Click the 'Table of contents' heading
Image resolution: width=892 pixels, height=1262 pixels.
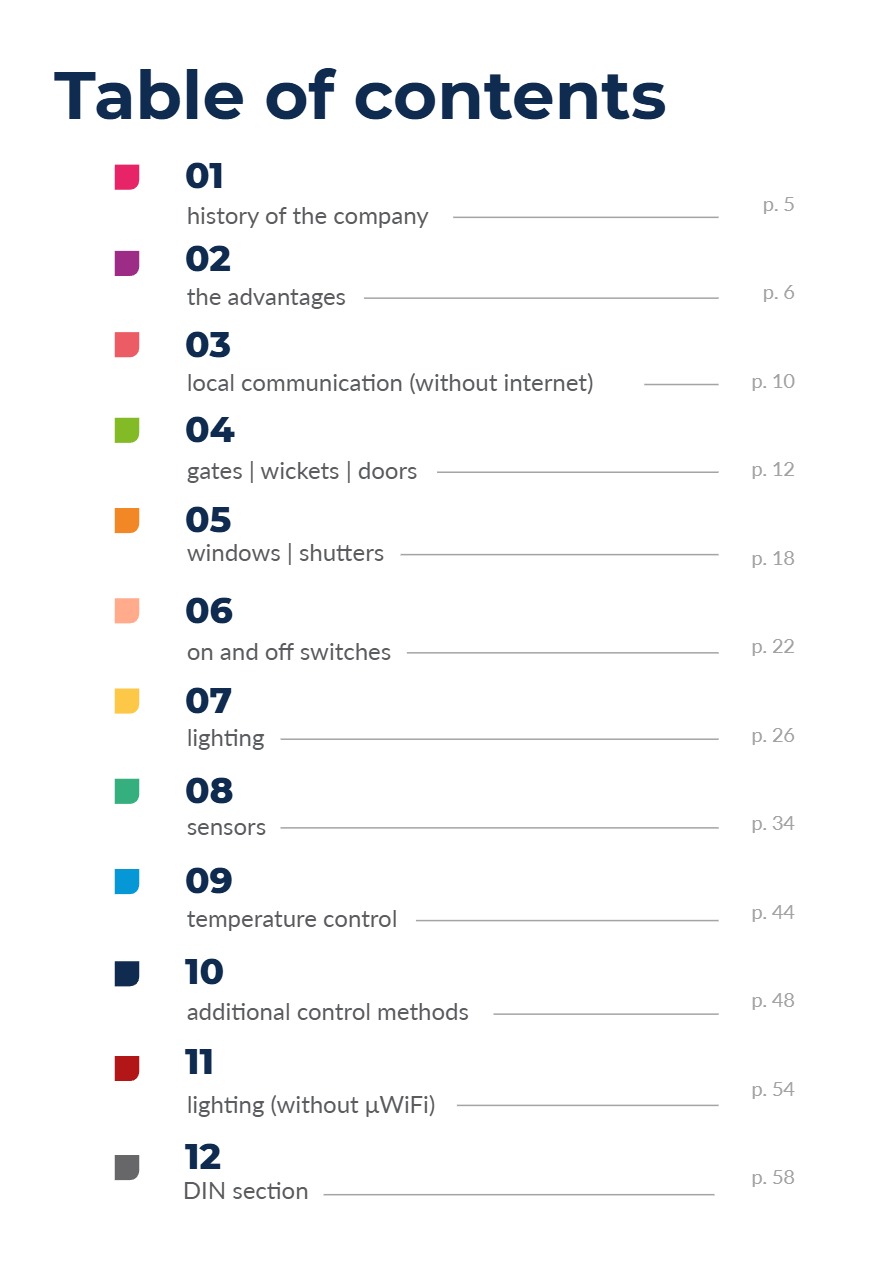tap(360, 97)
